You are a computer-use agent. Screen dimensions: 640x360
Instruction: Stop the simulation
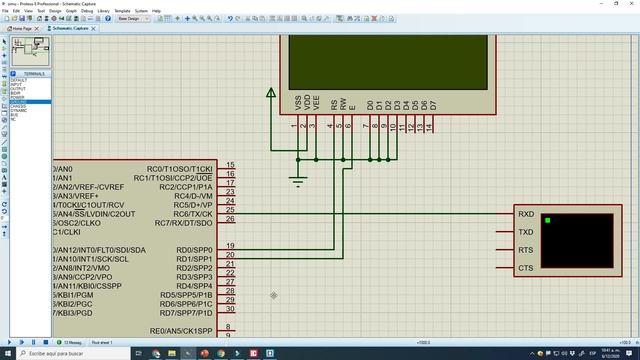coord(46,342)
